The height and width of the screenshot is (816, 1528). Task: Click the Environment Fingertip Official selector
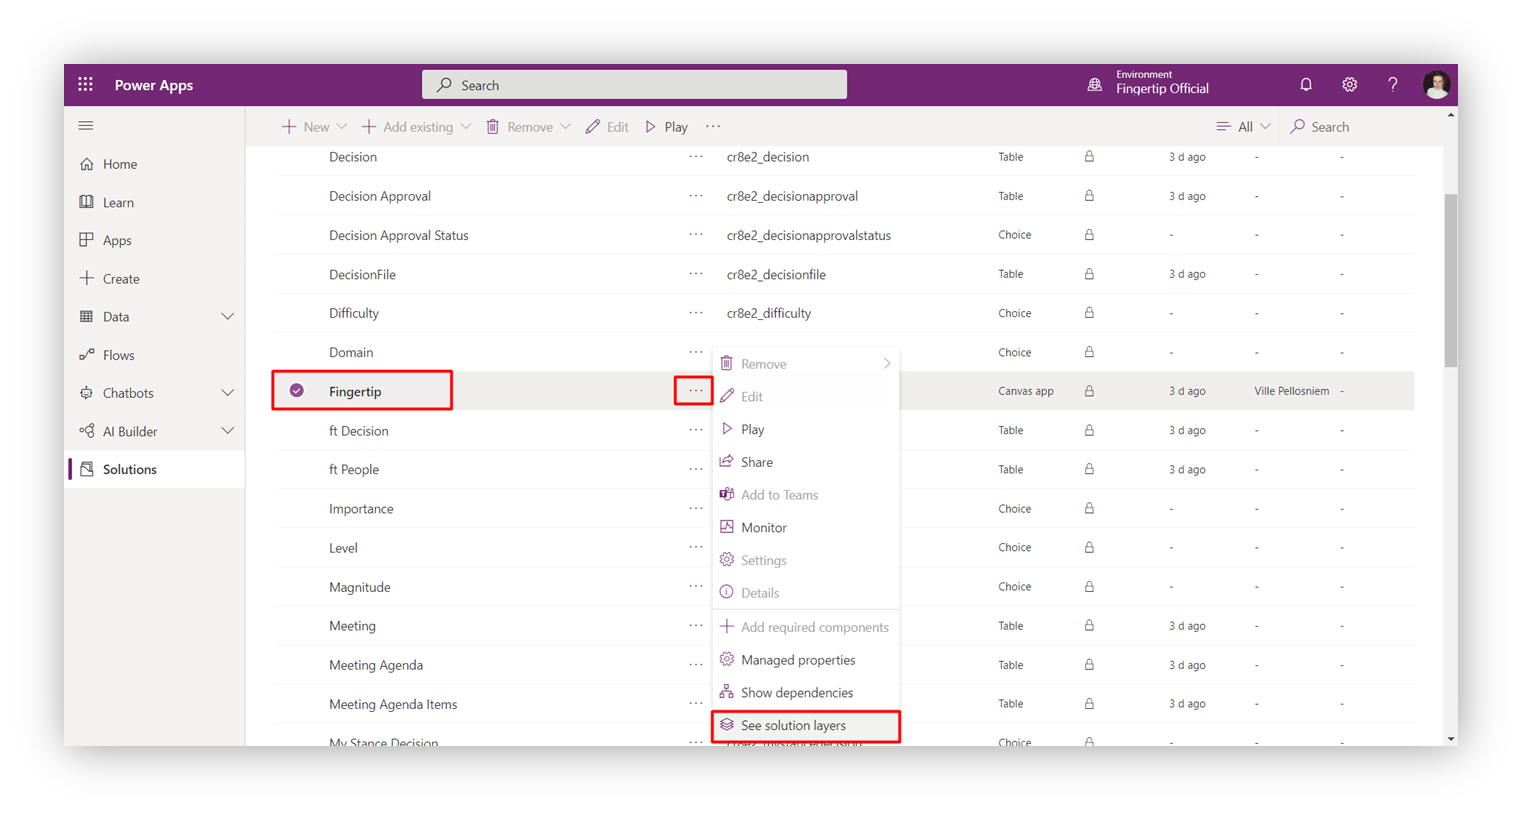(x=1149, y=83)
